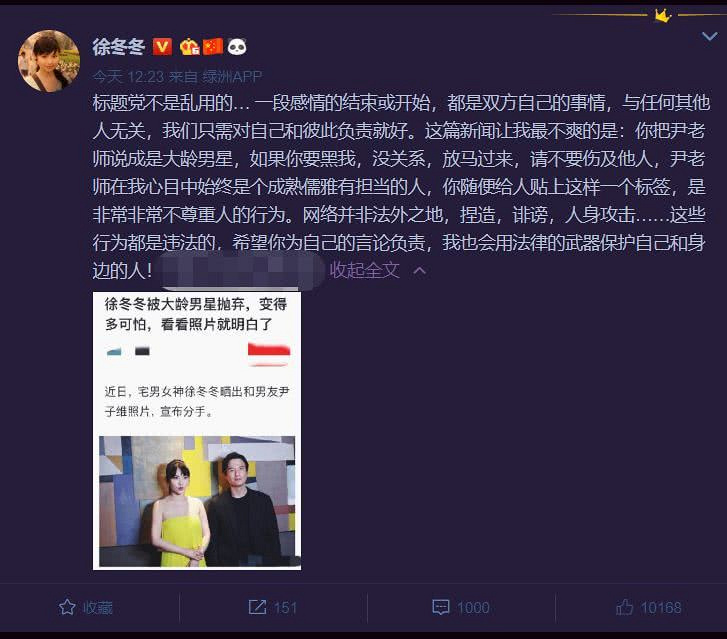Open the post options chevron menu
The height and width of the screenshot is (639, 727).
click(709, 36)
